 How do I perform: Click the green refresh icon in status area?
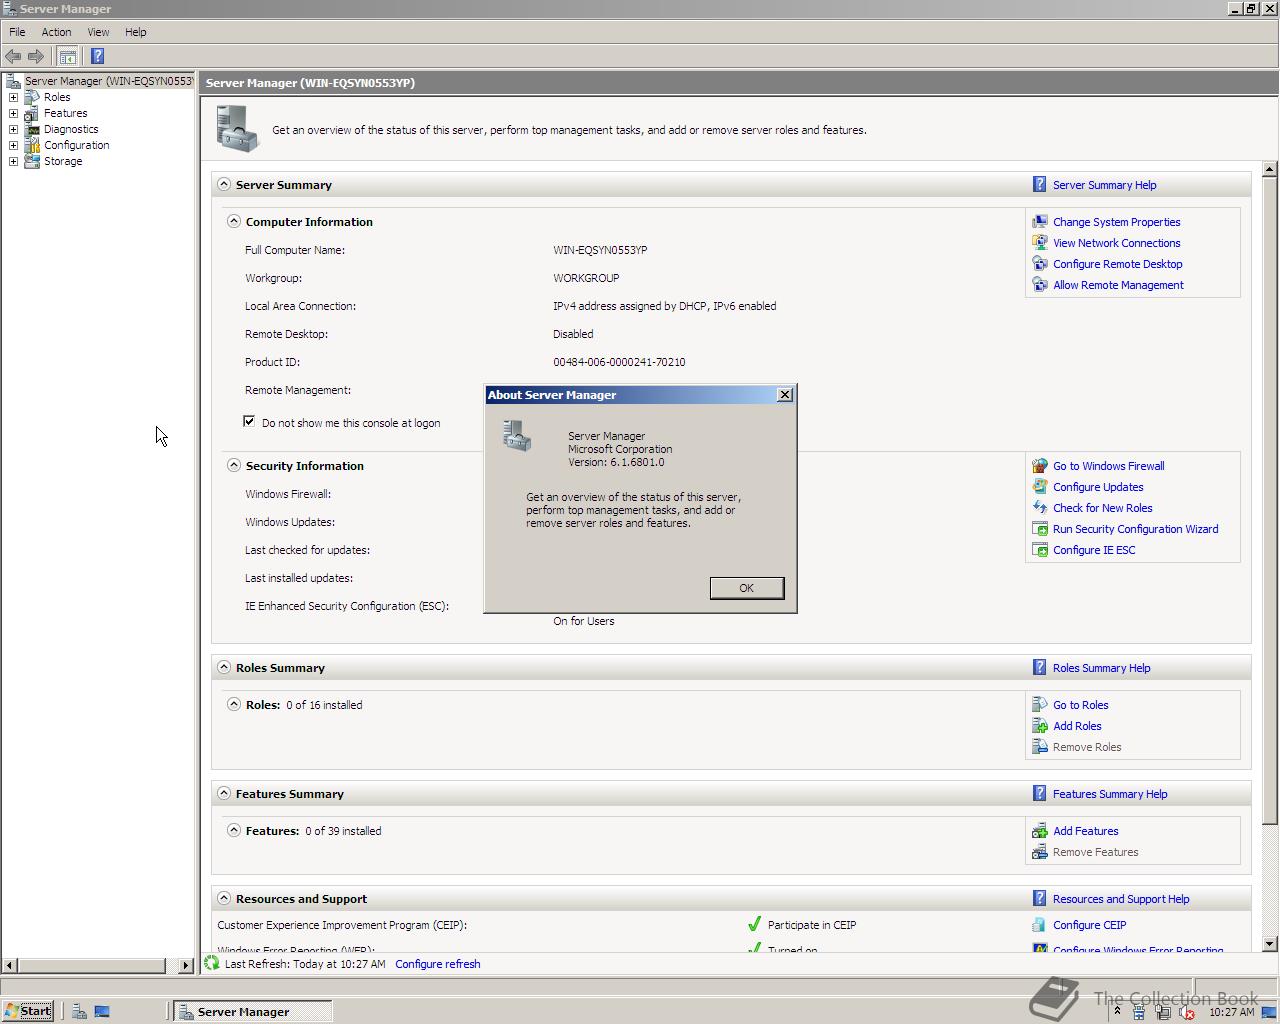tap(212, 963)
